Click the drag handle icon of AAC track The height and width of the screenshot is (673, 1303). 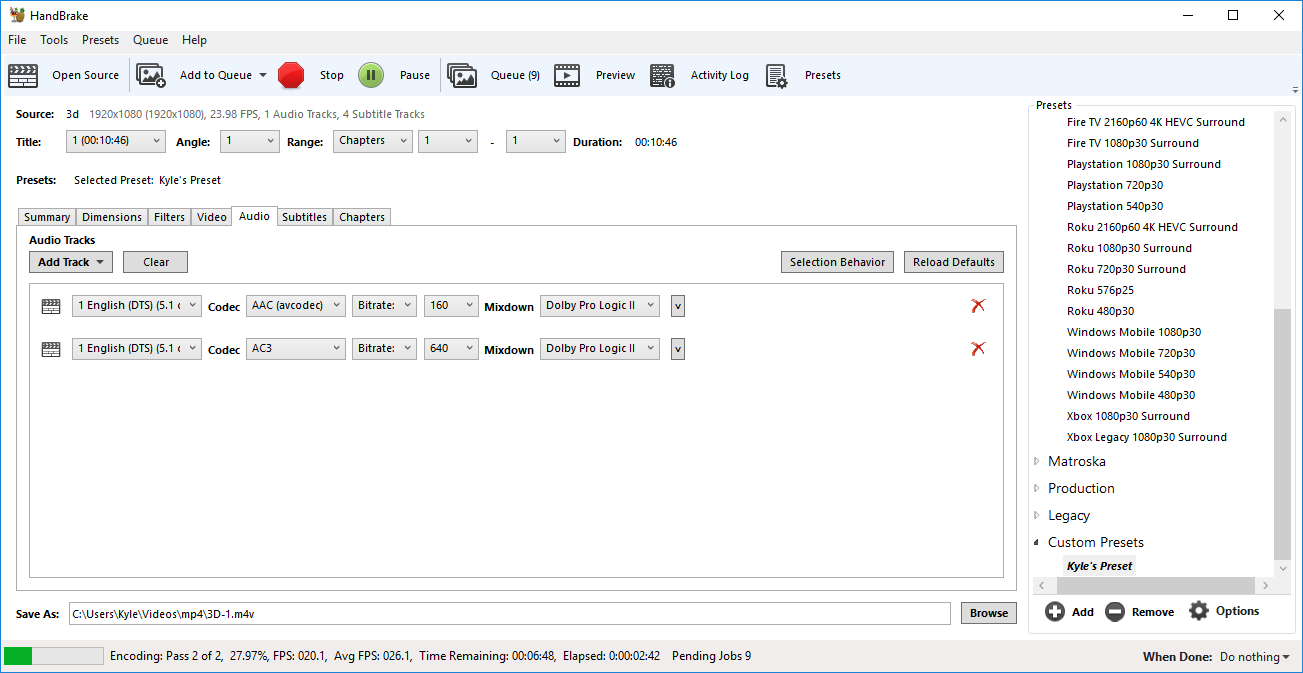point(51,307)
